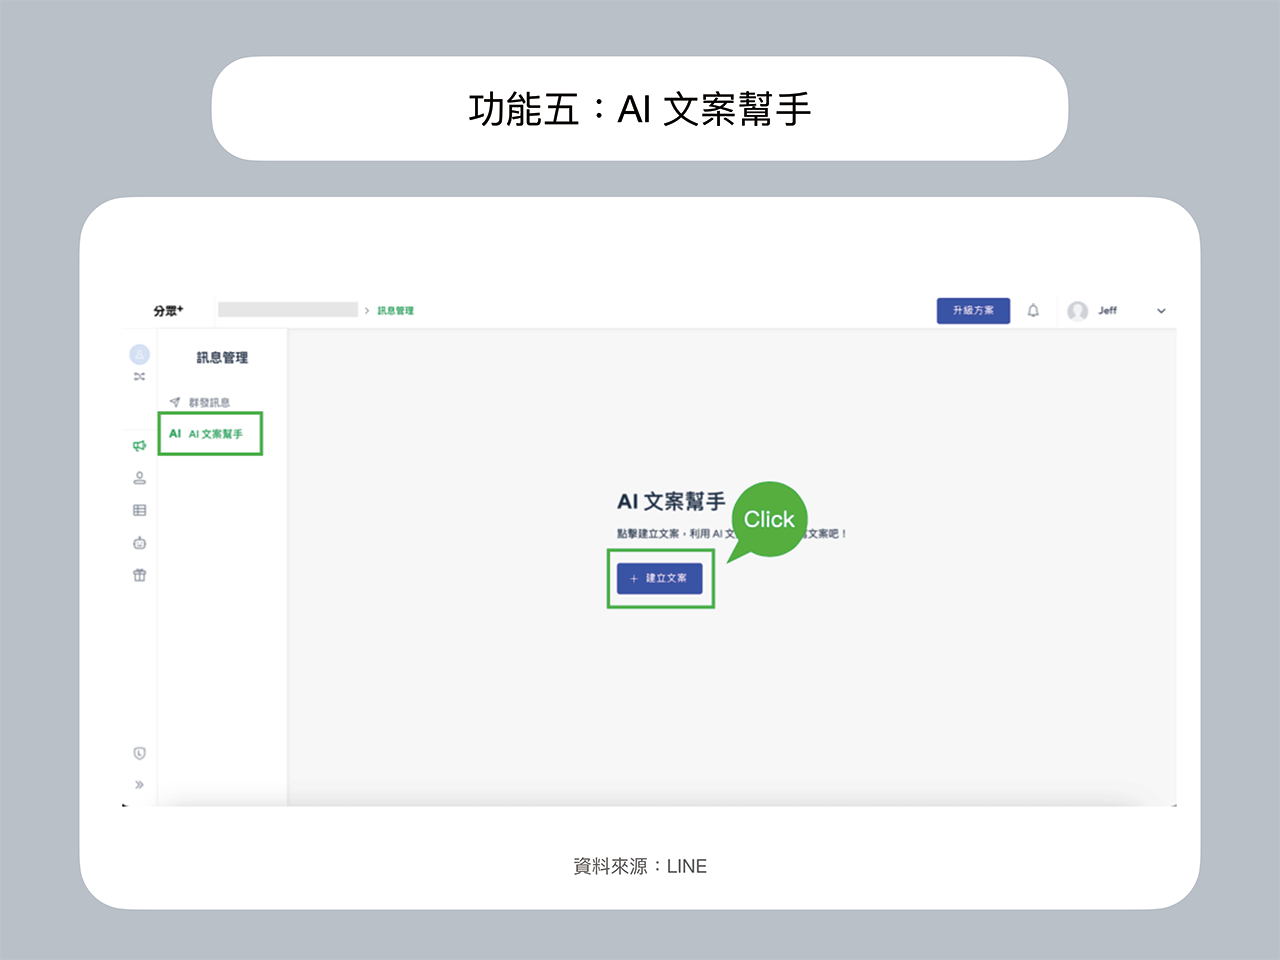
Task: Click the 分眾+ logo text
Action: (169, 310)
